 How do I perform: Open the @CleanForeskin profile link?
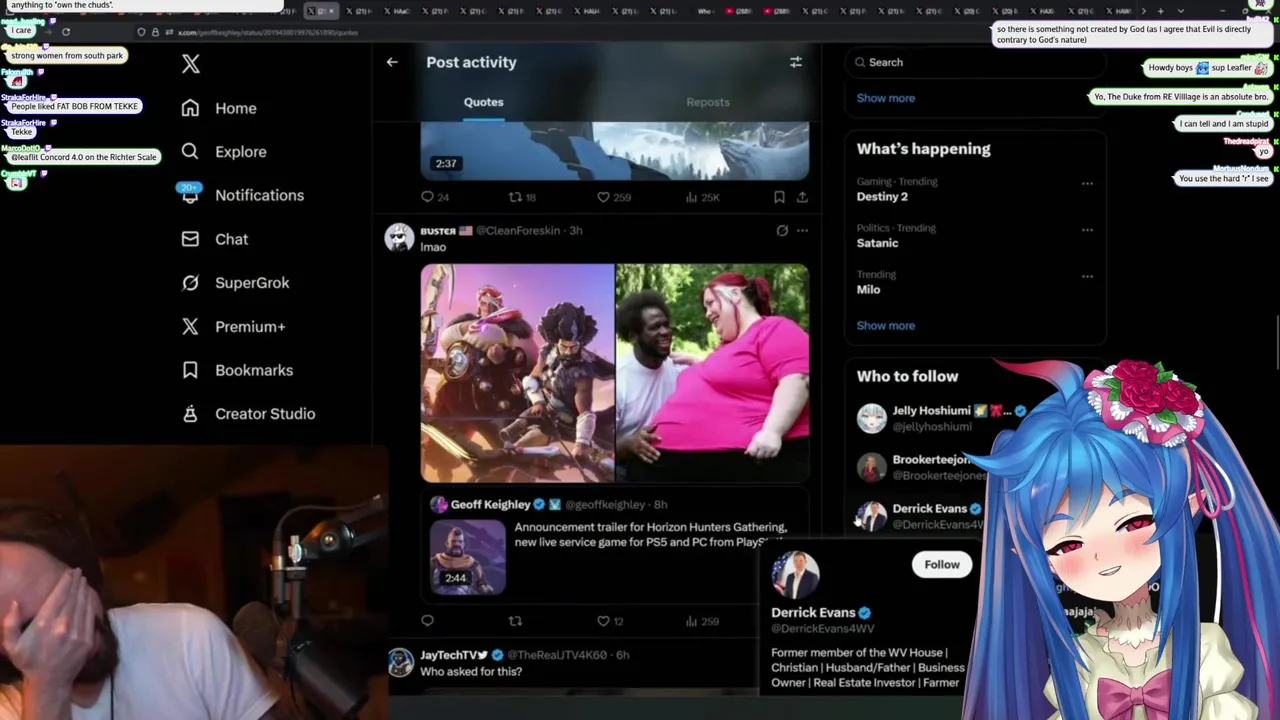pyautogui.click(x=518, y=230)
